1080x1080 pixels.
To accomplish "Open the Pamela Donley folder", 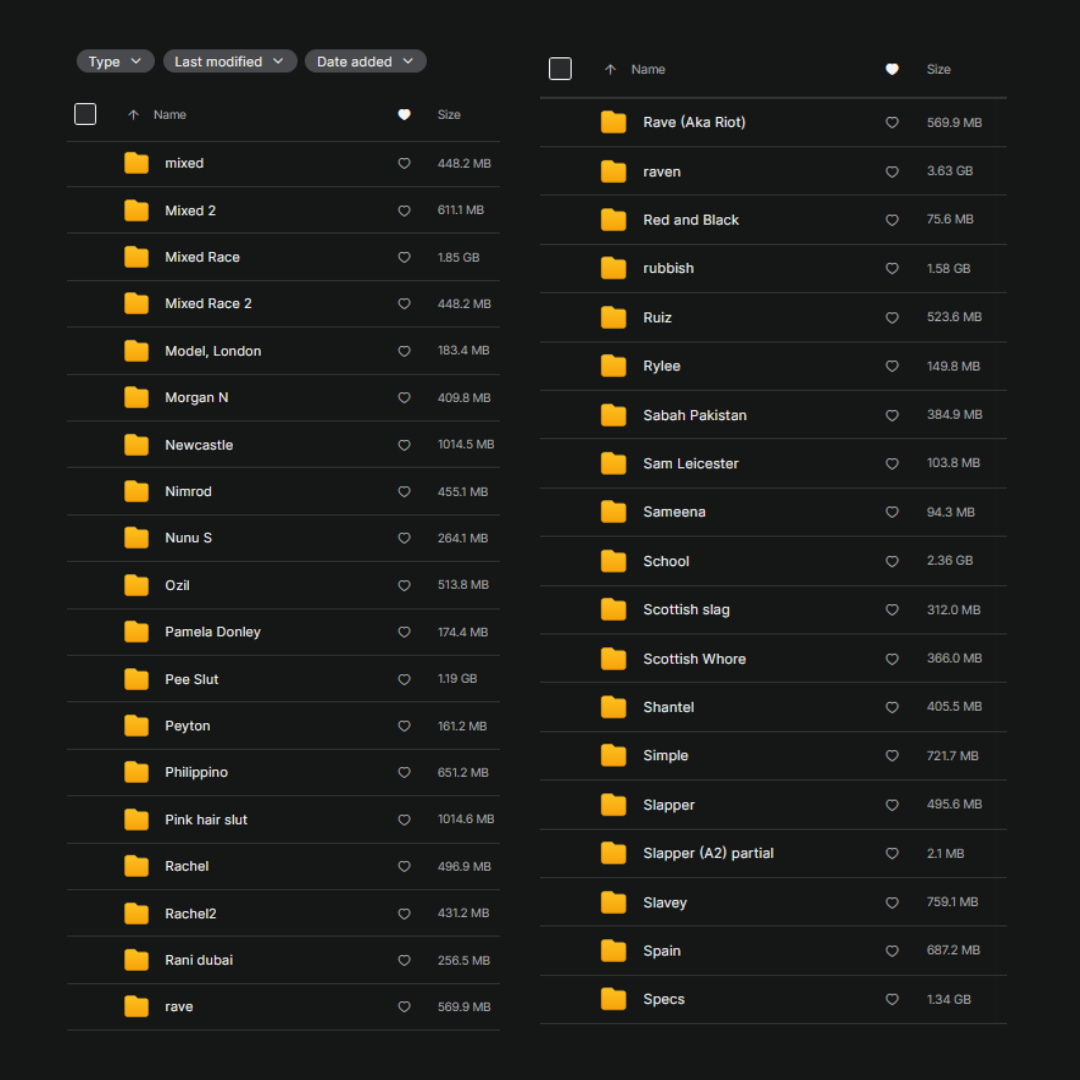I will click(212, 632).
